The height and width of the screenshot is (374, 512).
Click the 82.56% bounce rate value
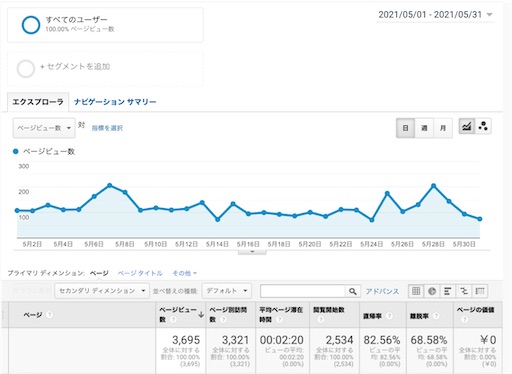click(x=382, y=340)
